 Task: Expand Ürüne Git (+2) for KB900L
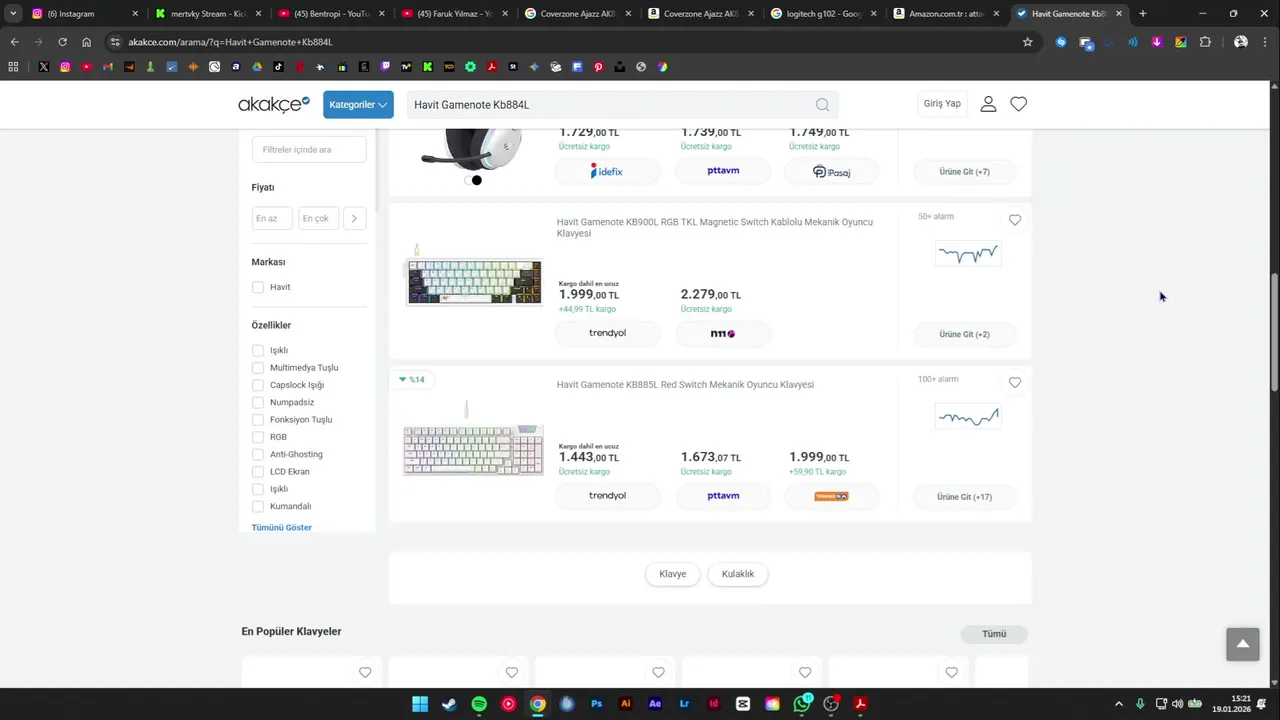964,334
